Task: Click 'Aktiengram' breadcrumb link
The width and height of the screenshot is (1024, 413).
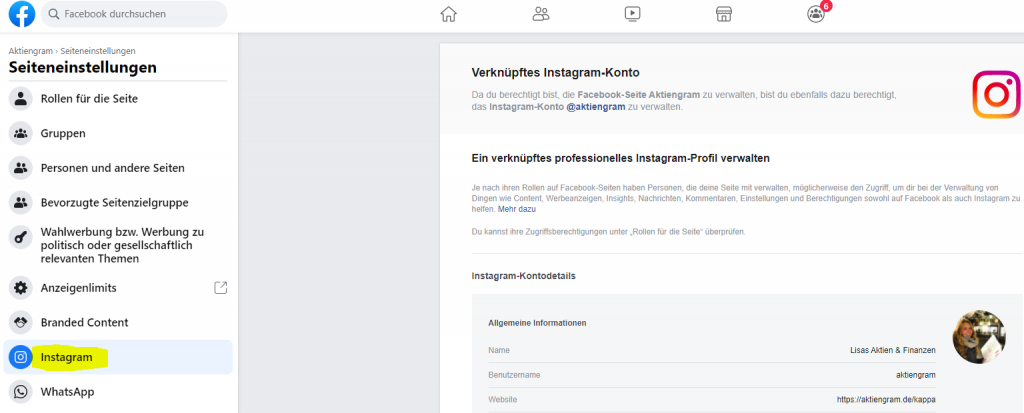Action: [31, 51]
